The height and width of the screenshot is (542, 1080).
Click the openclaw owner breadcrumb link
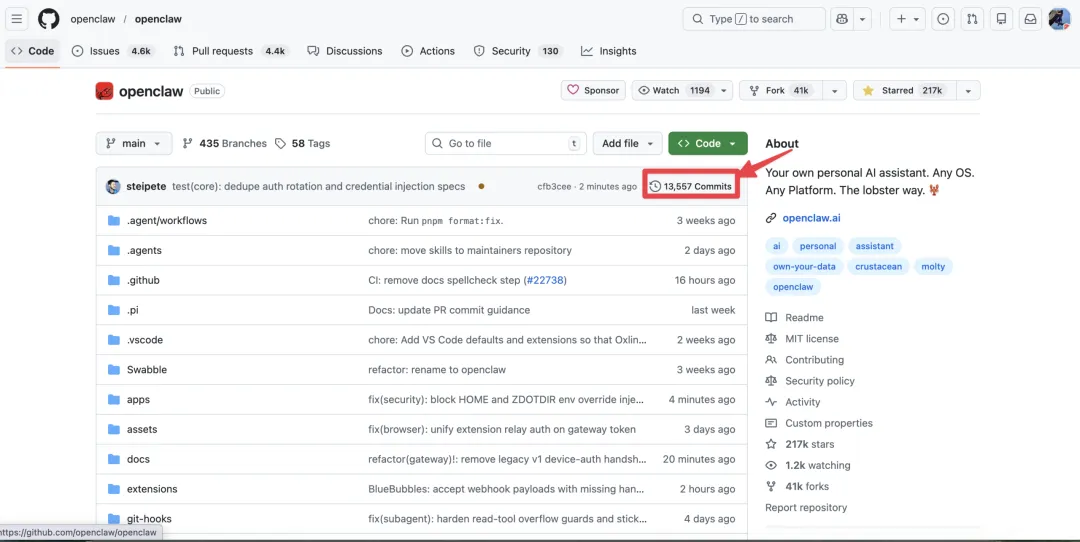[x=92, y=19]
